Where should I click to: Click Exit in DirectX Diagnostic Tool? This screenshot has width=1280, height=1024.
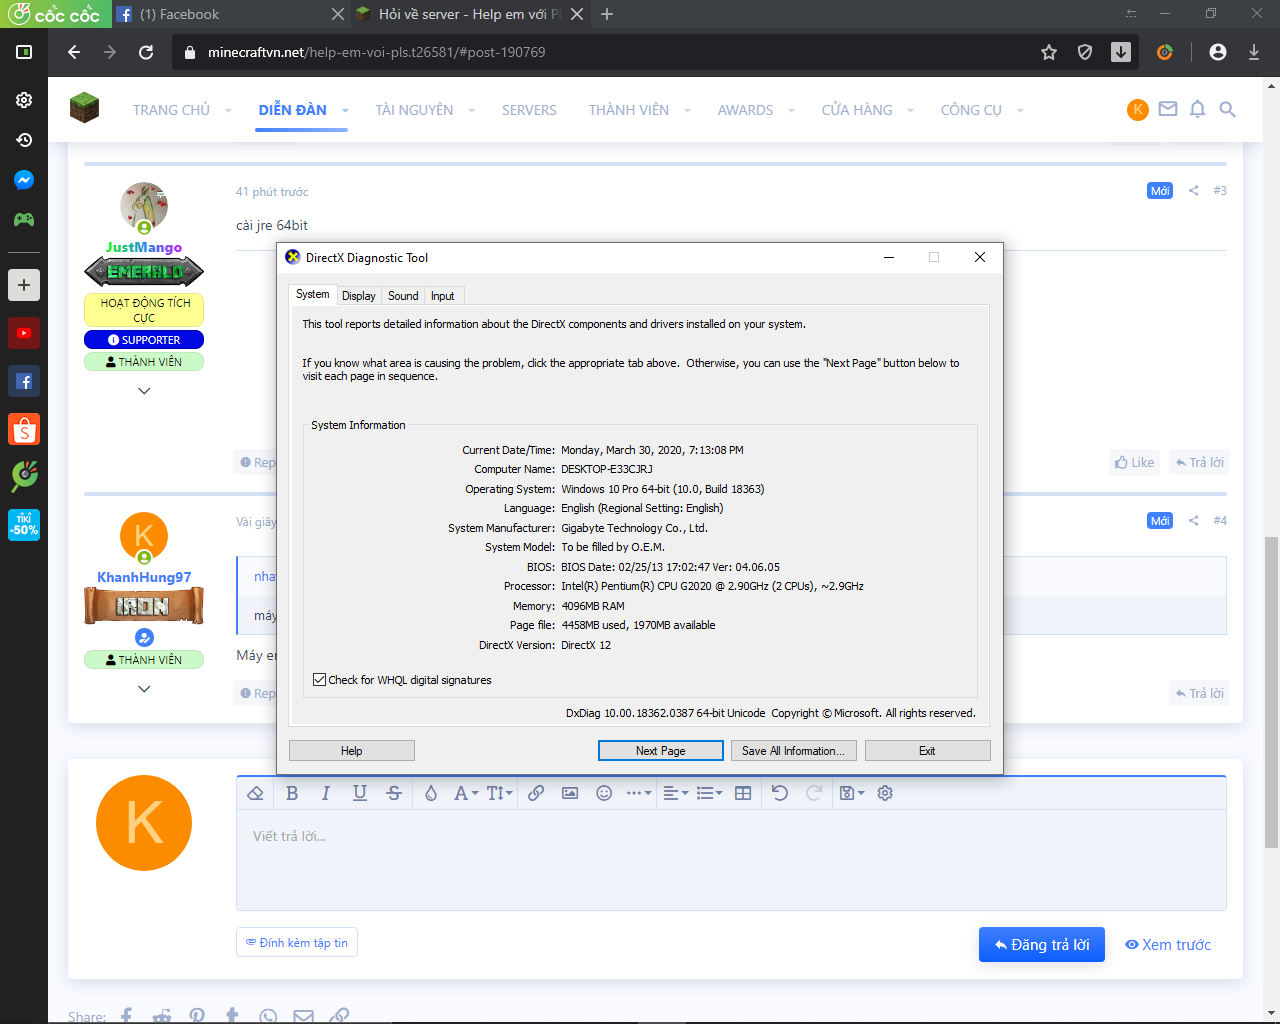[x=927, y=751]
